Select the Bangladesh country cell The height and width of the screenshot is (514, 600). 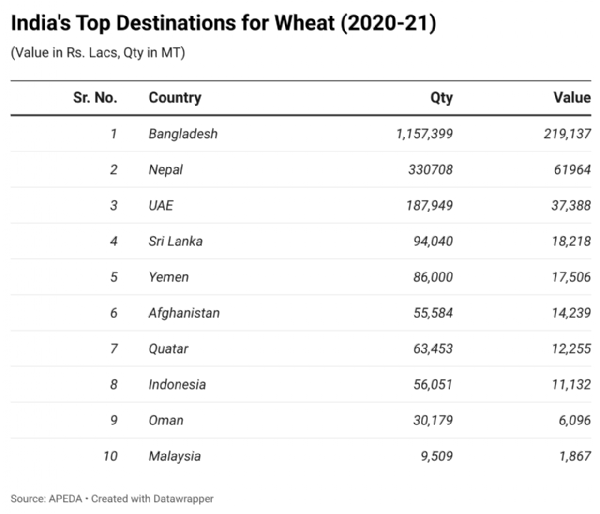tap(183, 134)
